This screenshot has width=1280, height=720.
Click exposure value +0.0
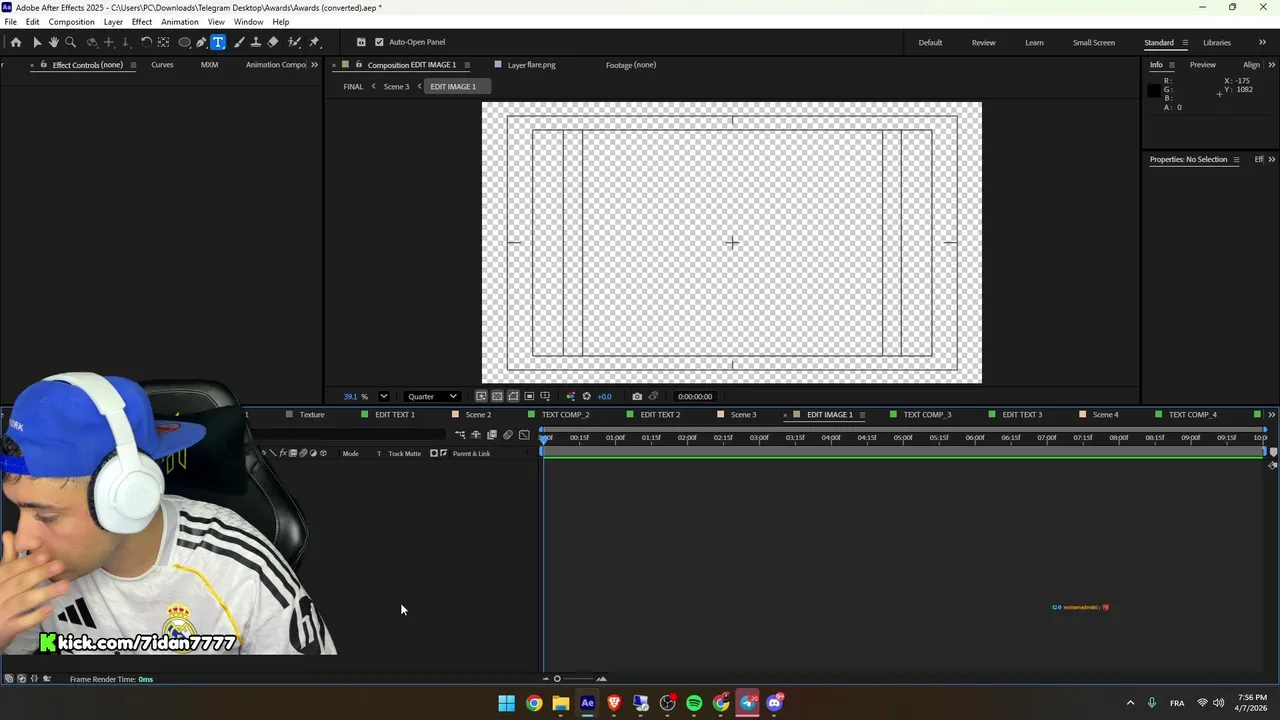pyautogui.click(x=604, y=396)
